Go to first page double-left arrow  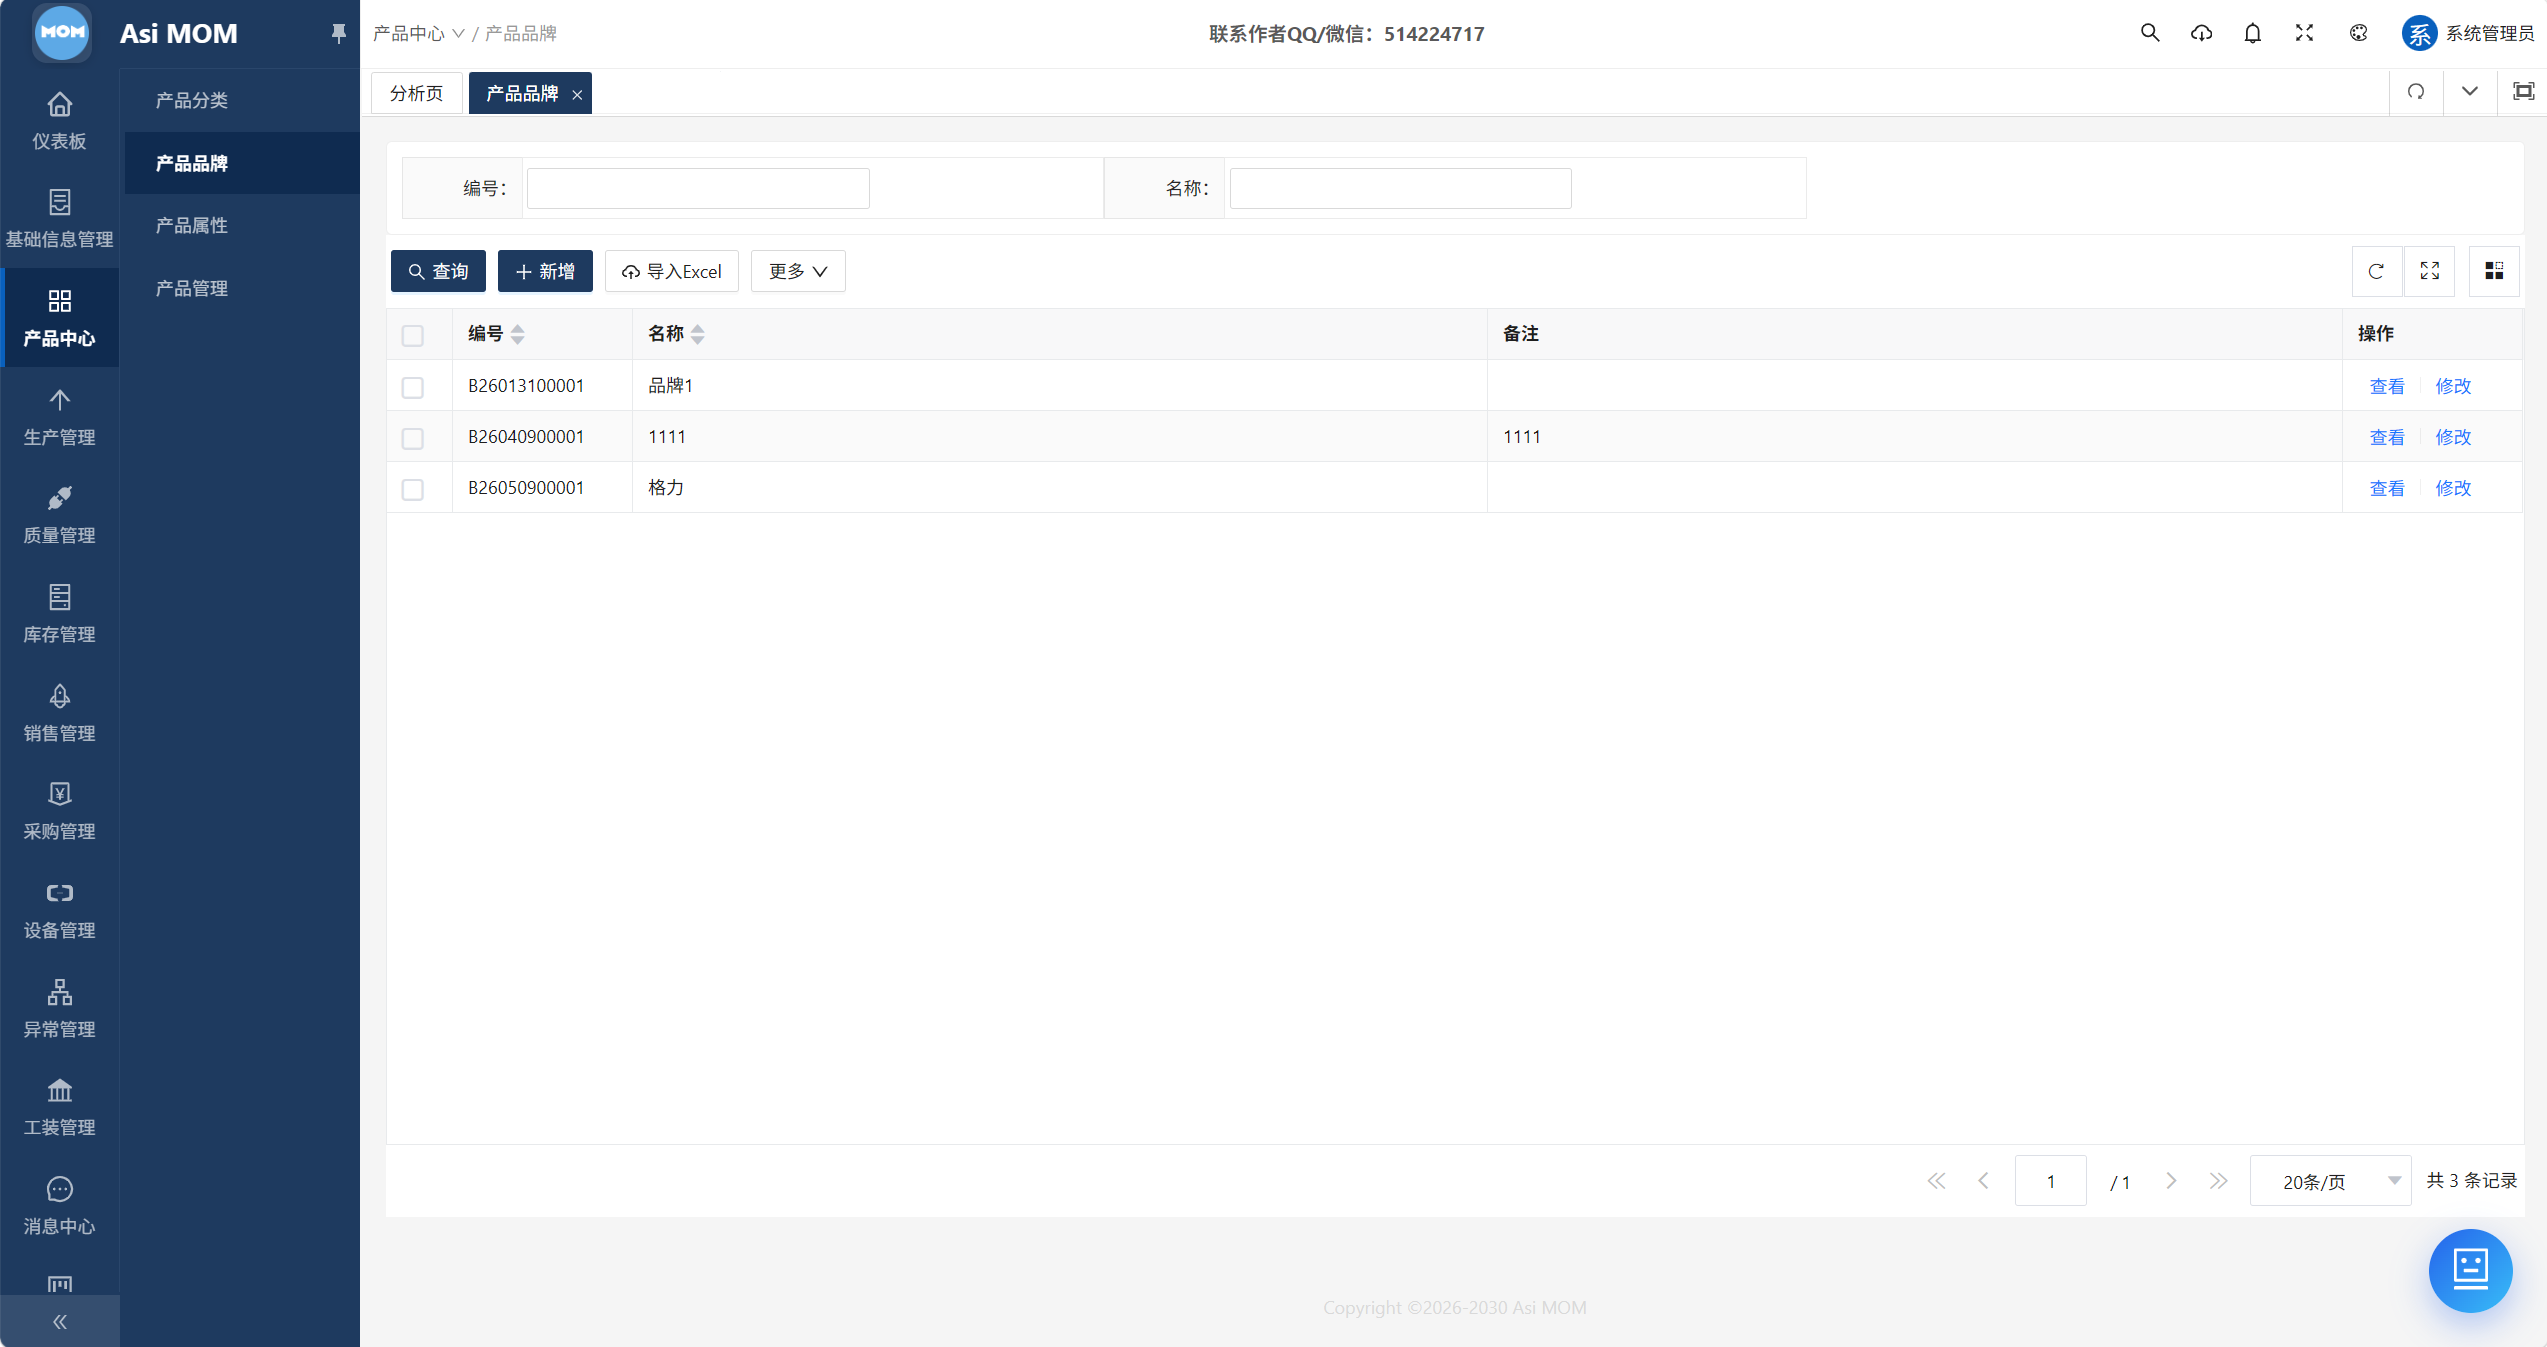pos(1937,1181)
